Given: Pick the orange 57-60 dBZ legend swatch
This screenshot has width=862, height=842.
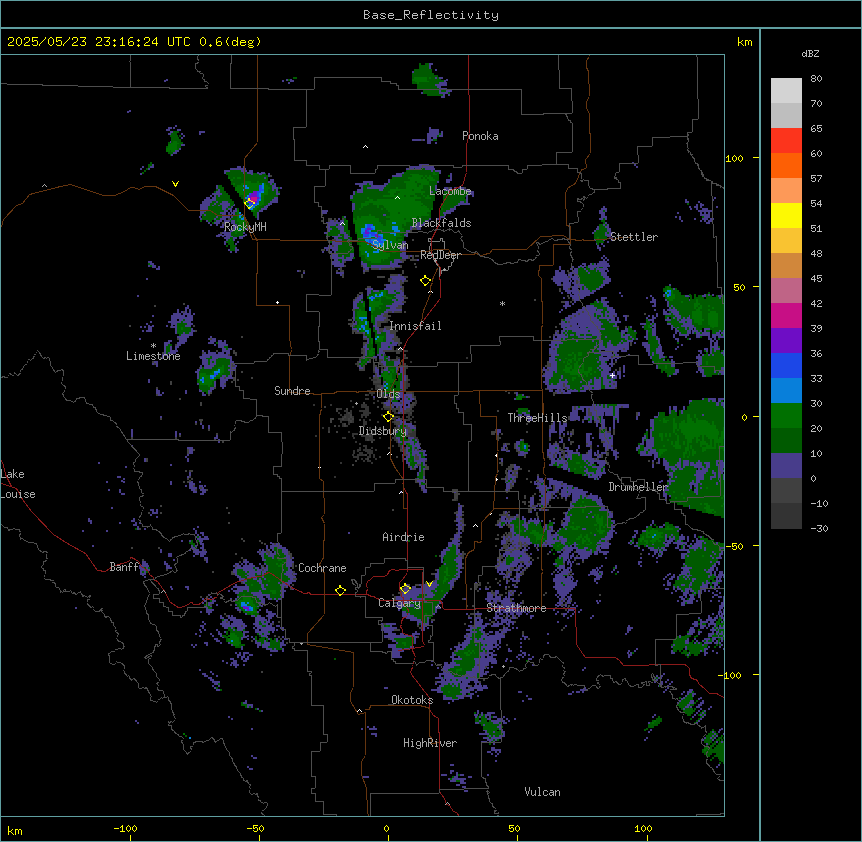Looking at the screenshot, I should pyautogui.click(x=786, y=165).
